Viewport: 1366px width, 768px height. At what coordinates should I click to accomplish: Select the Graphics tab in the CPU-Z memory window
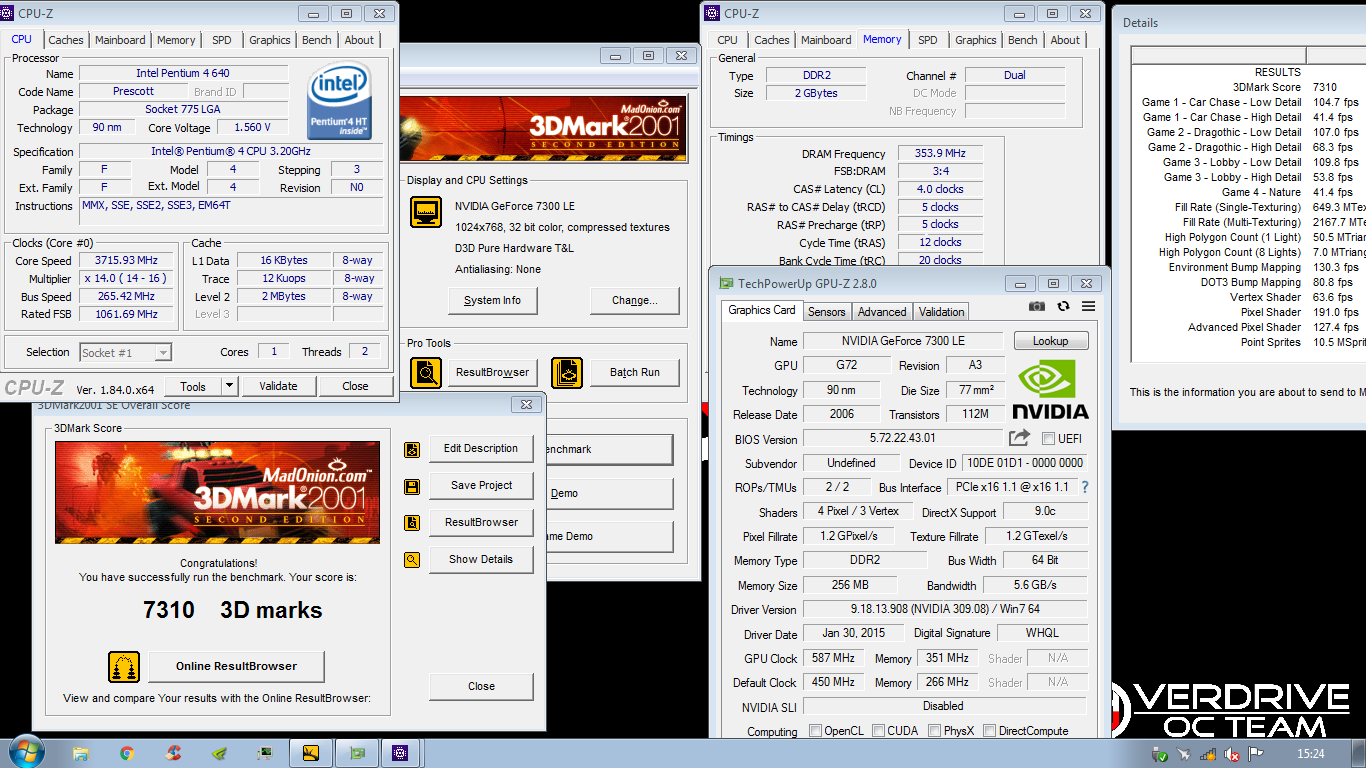(x=976, y=40)
